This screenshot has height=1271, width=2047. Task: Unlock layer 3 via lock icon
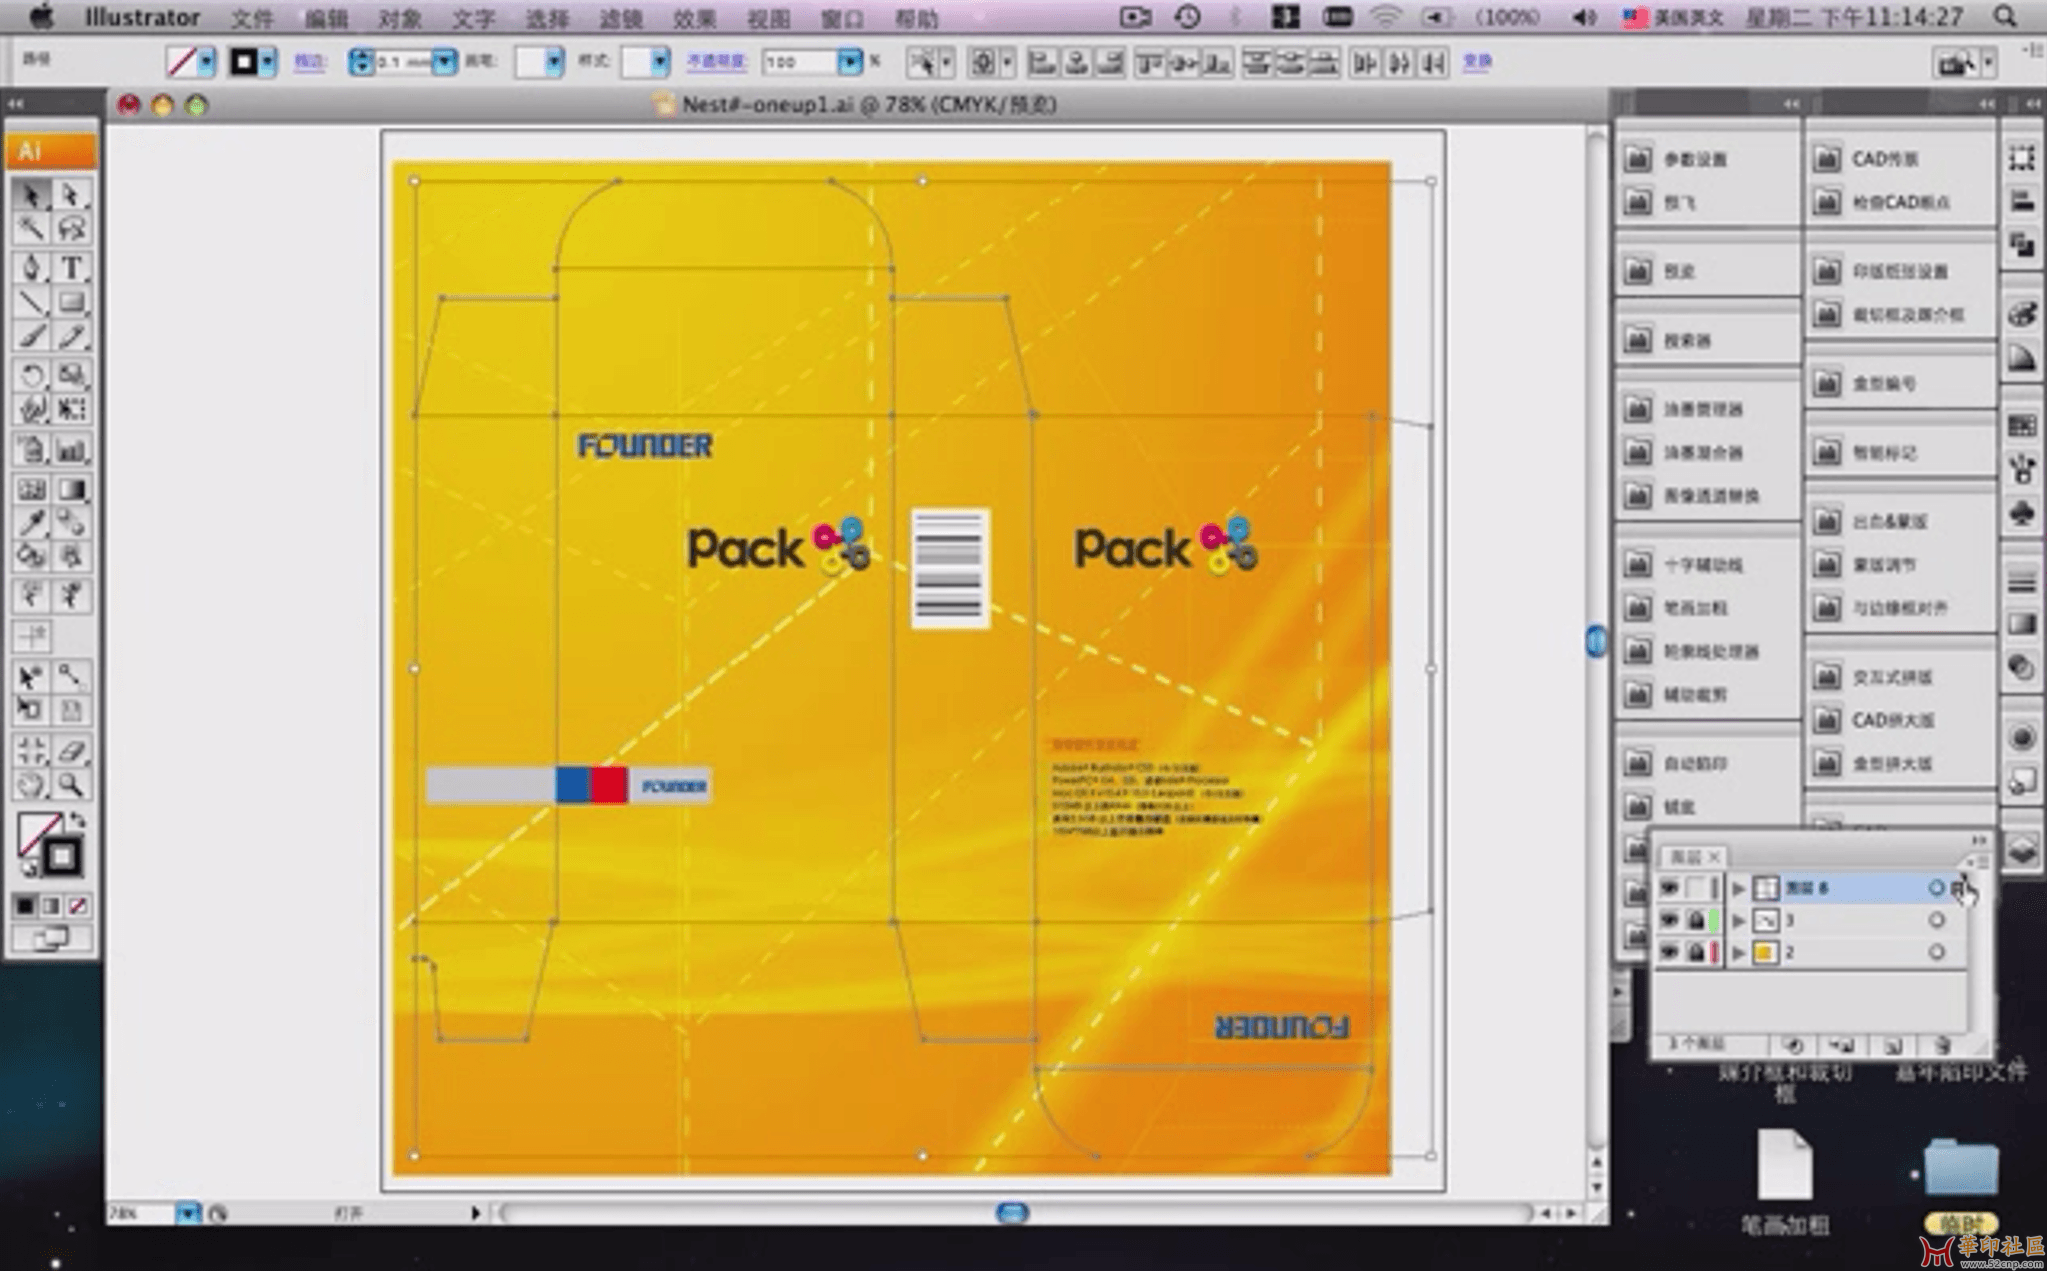tap(1696, 920)
